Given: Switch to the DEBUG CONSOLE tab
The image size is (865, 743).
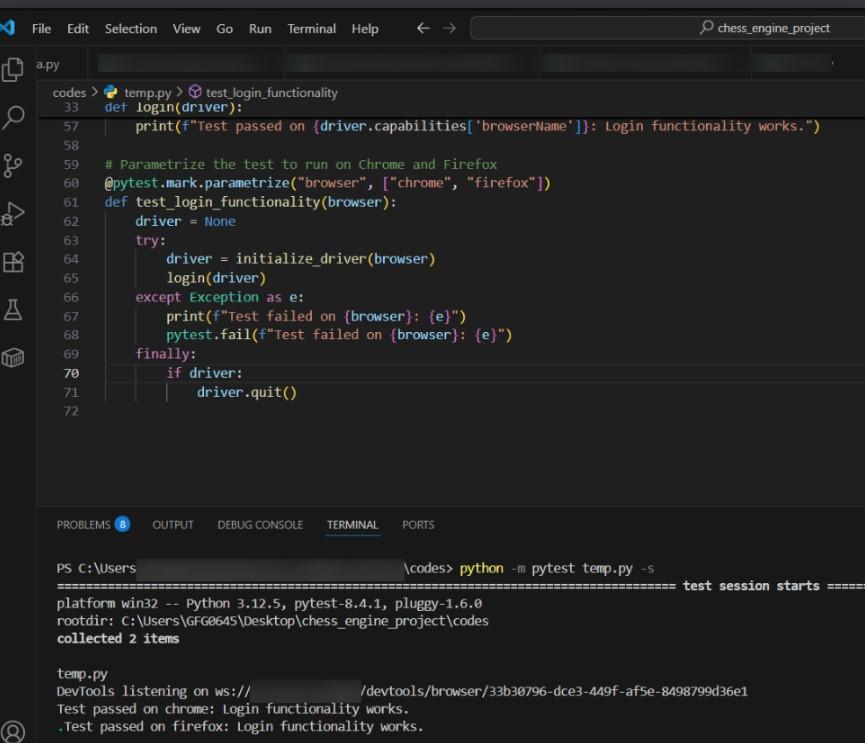Looking at the screenshot, I should coord(260,524).
